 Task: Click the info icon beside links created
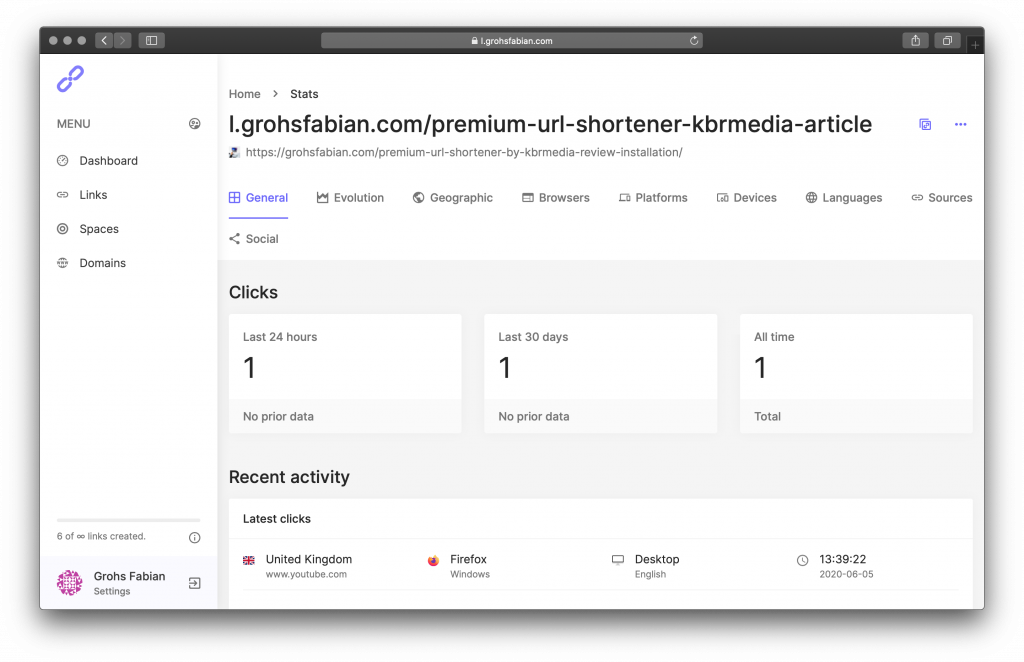coord(195,537)
